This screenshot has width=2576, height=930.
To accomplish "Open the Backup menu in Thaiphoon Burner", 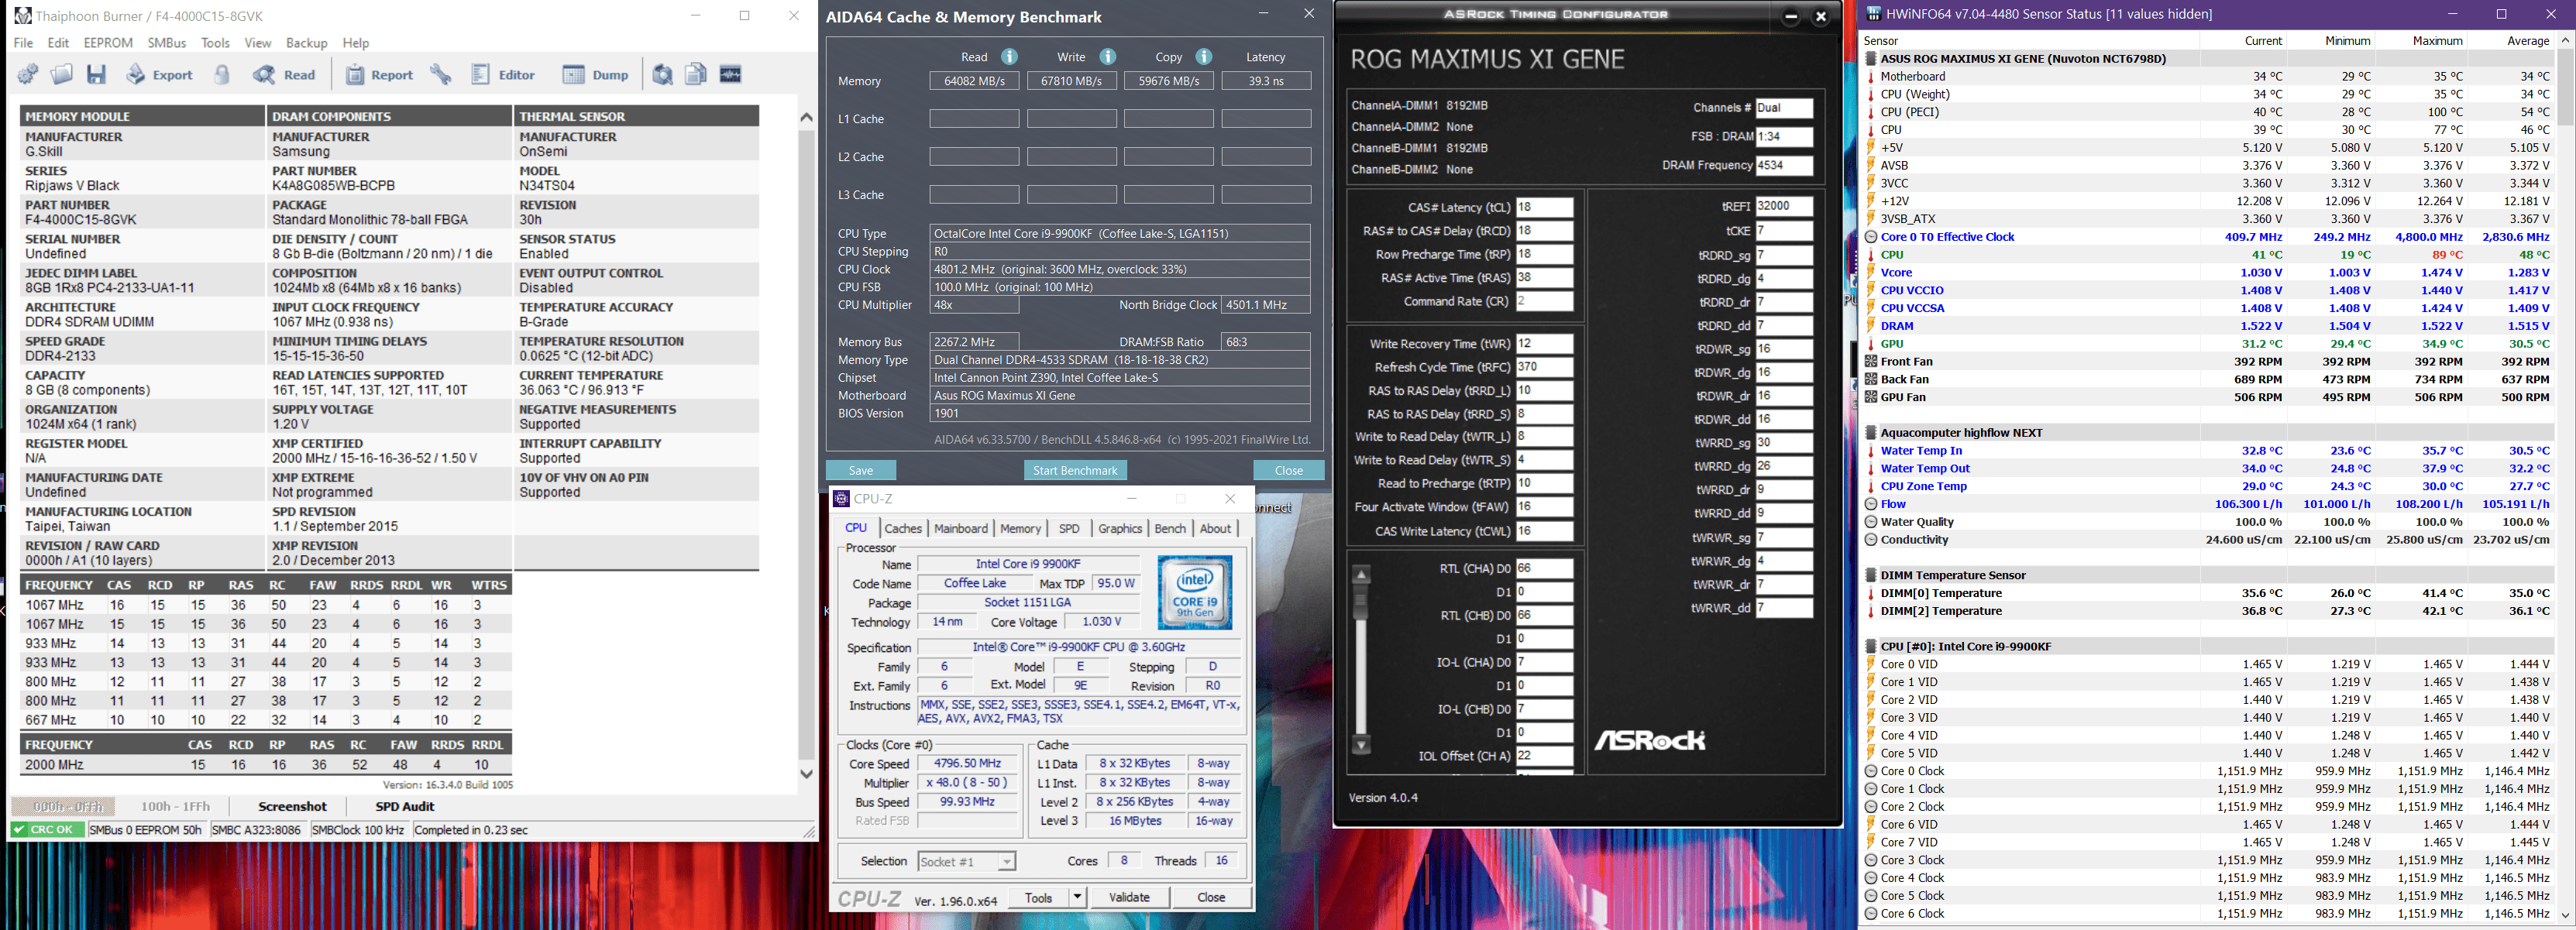I will click(306, 43).
